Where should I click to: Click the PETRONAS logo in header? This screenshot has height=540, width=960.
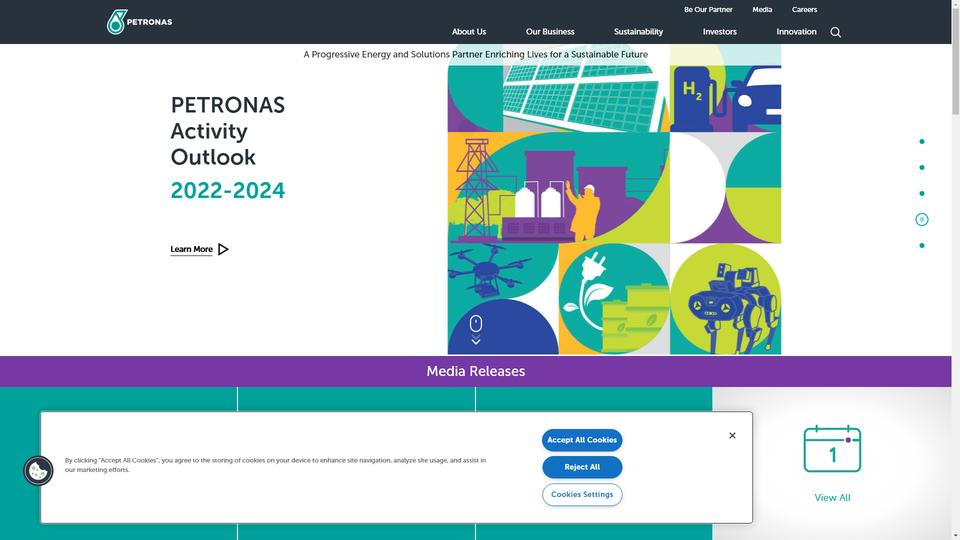pos(140,22)
